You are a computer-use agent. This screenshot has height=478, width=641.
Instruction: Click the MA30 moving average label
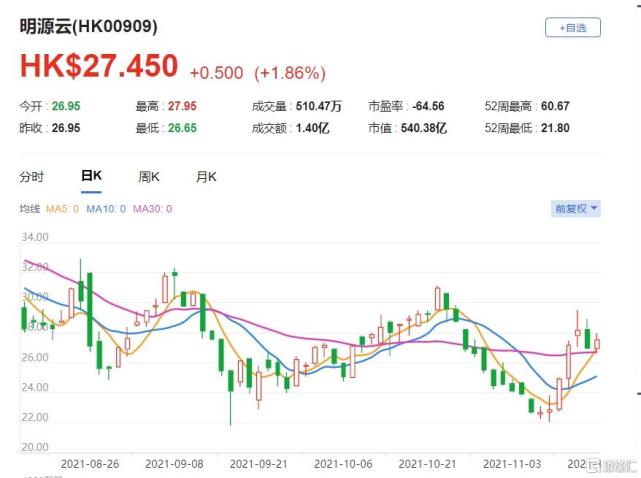coord(152,209)
